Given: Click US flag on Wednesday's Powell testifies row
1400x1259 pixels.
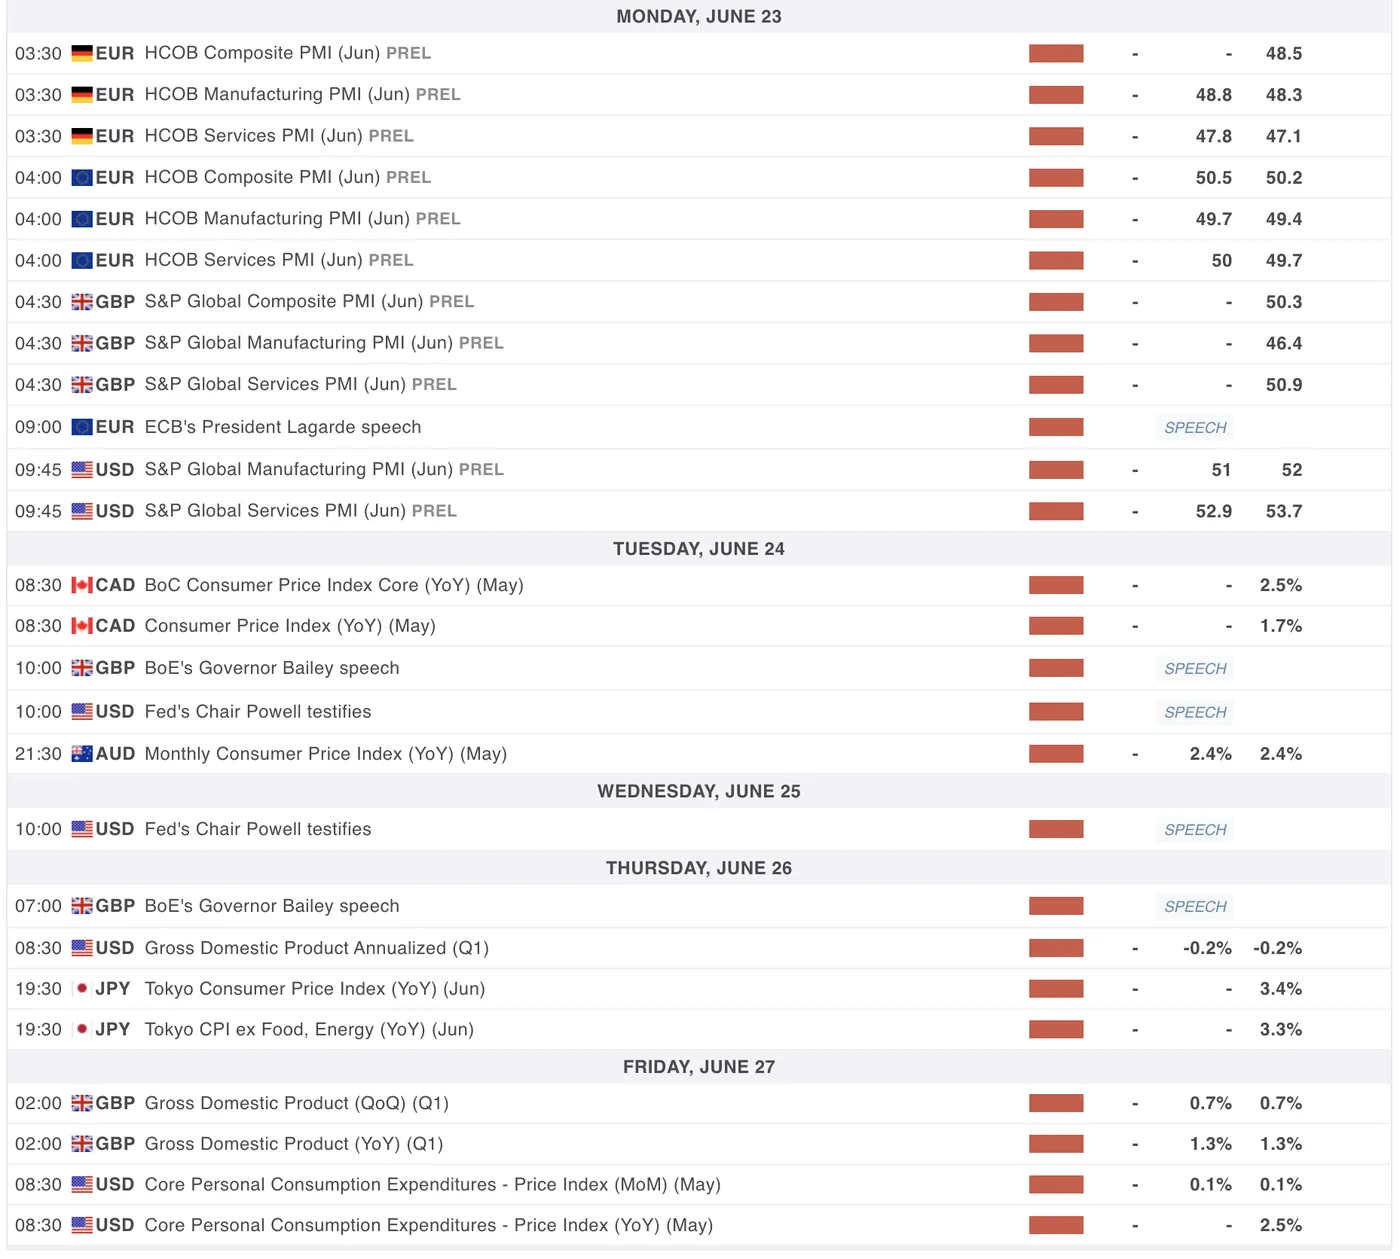Looking at the screenshot, I should 82,829.
